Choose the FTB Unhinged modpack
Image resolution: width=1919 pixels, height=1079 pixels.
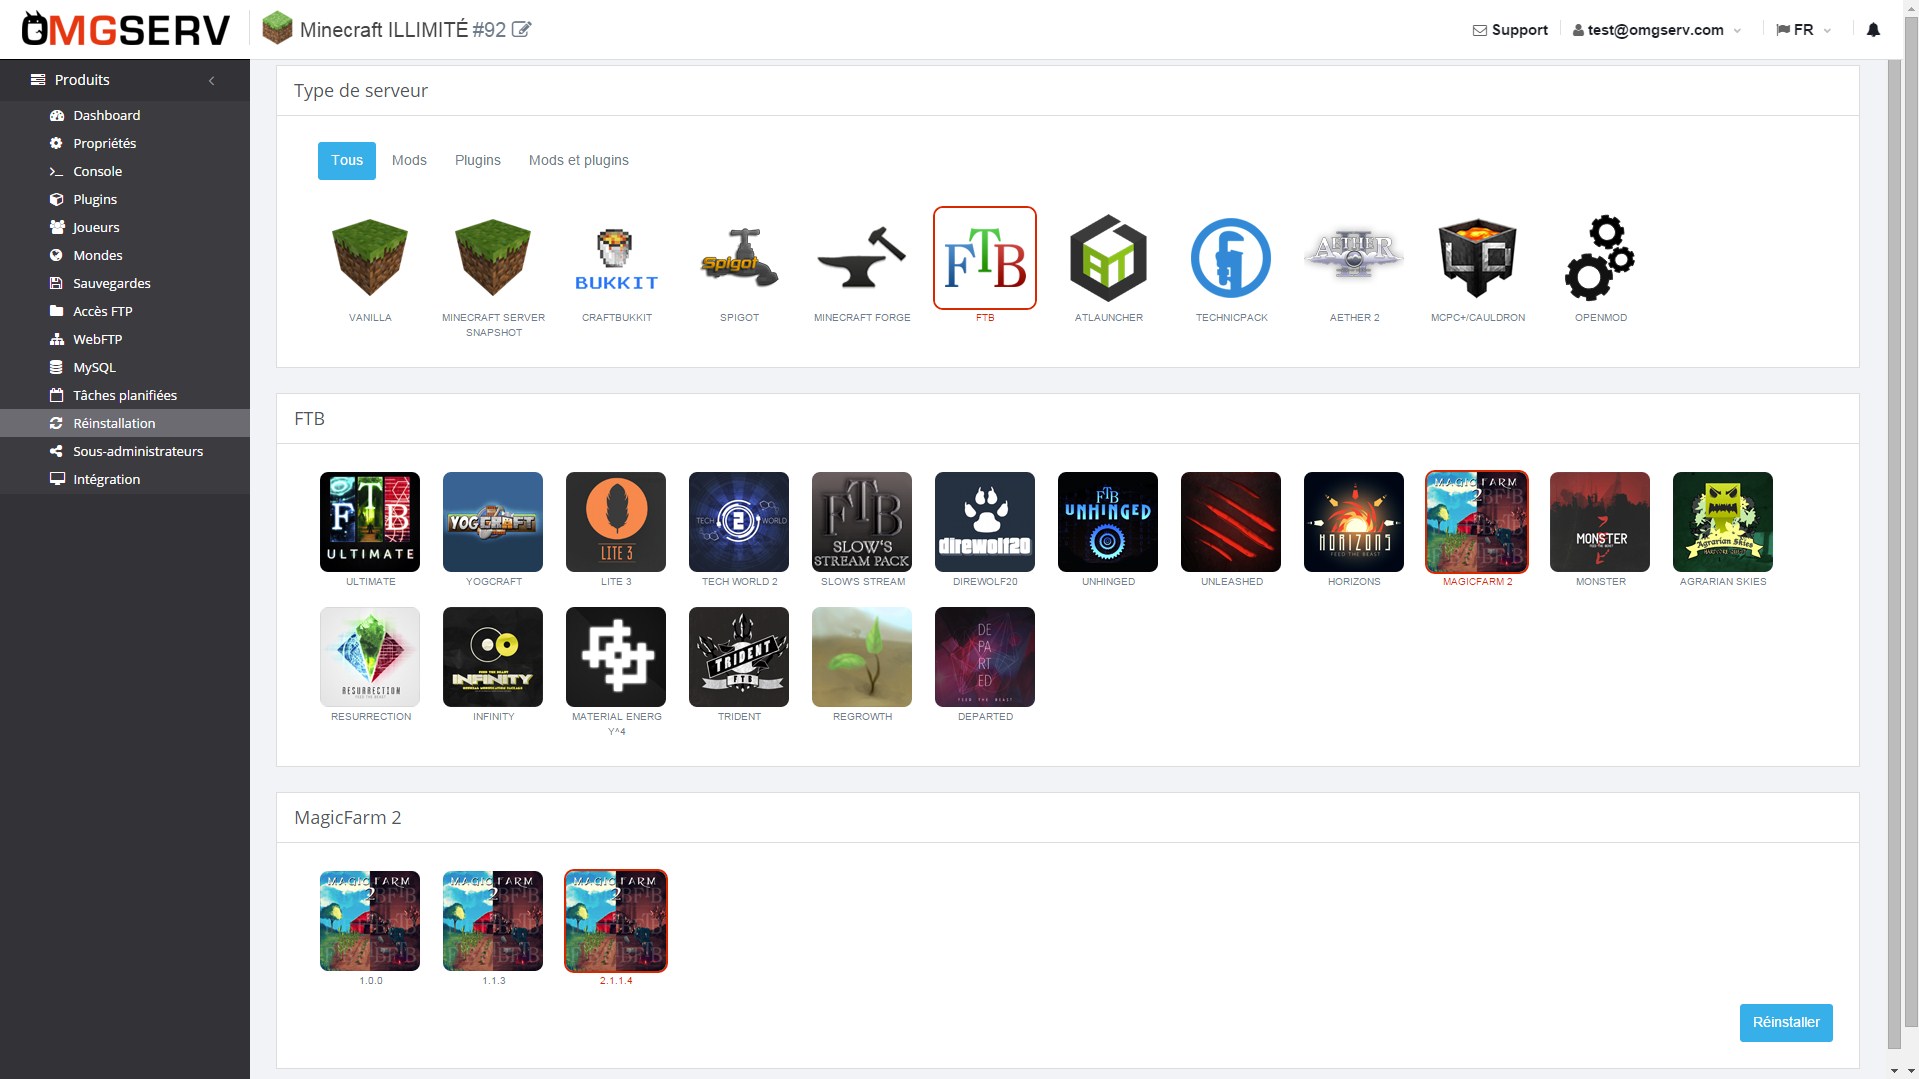tap(1108, 522)
